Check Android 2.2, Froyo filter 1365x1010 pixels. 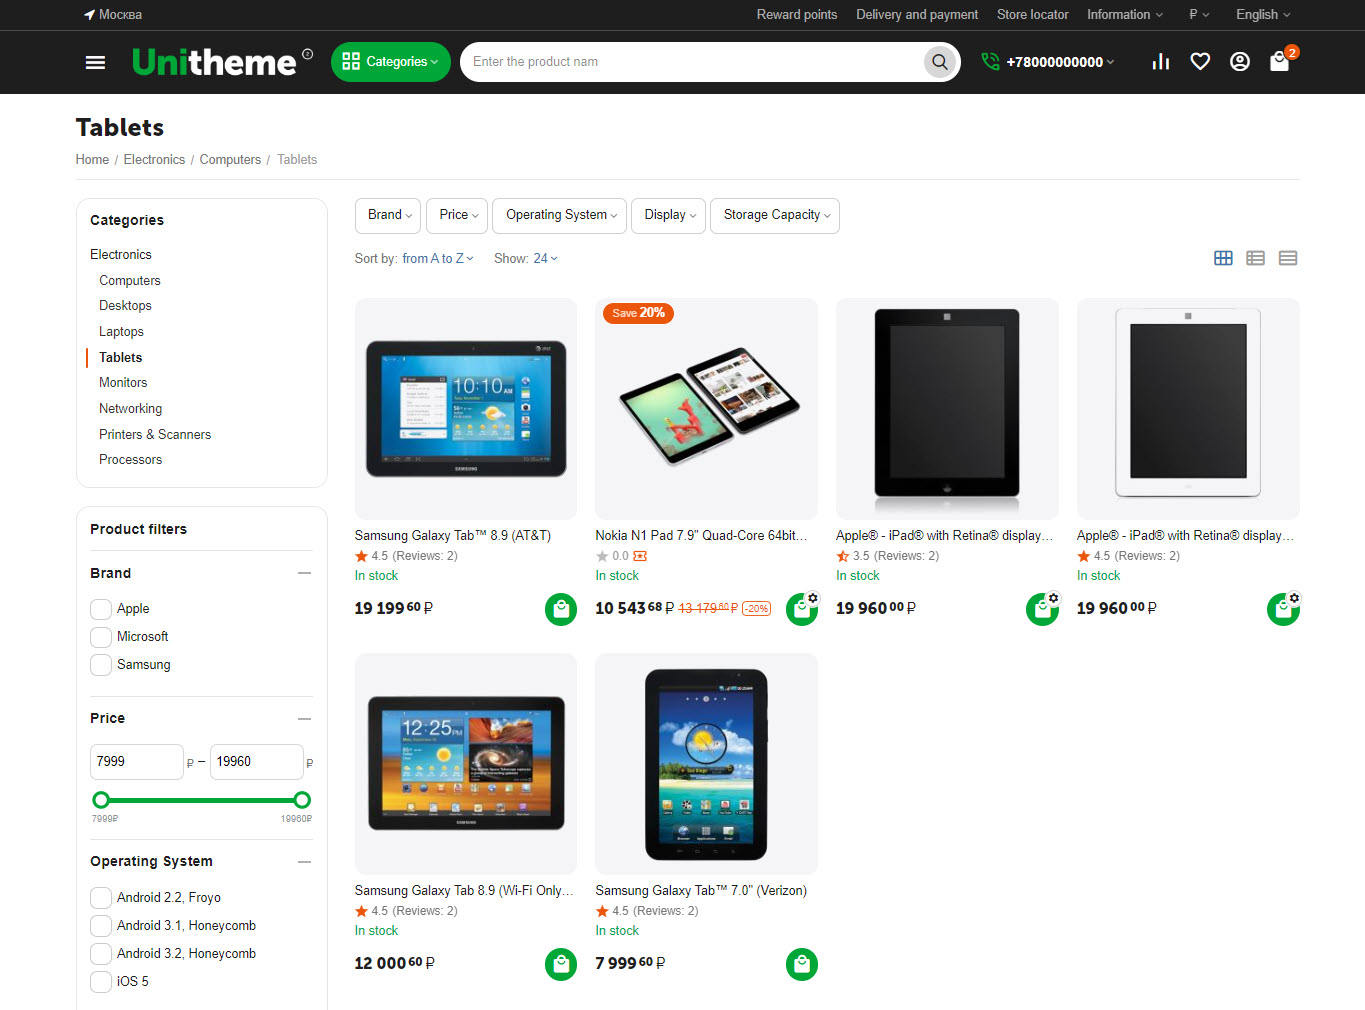(x=101, y=898)
